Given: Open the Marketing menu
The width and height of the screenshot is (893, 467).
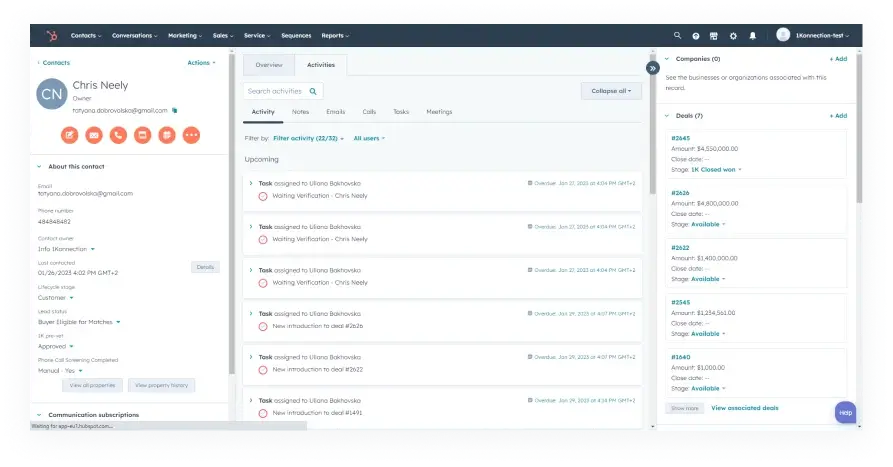Looking at the screenshot, I should click(185, 35).
